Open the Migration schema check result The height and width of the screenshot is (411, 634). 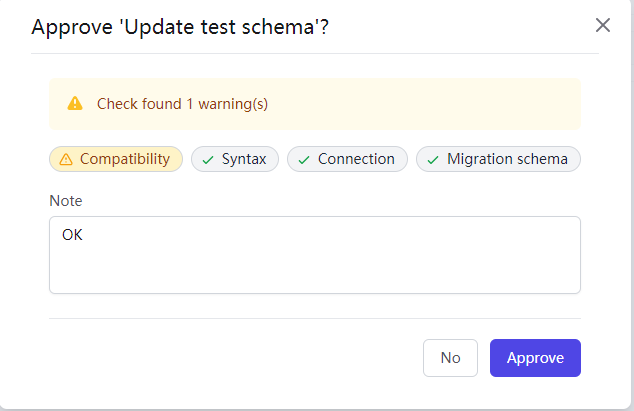[499, 159]
